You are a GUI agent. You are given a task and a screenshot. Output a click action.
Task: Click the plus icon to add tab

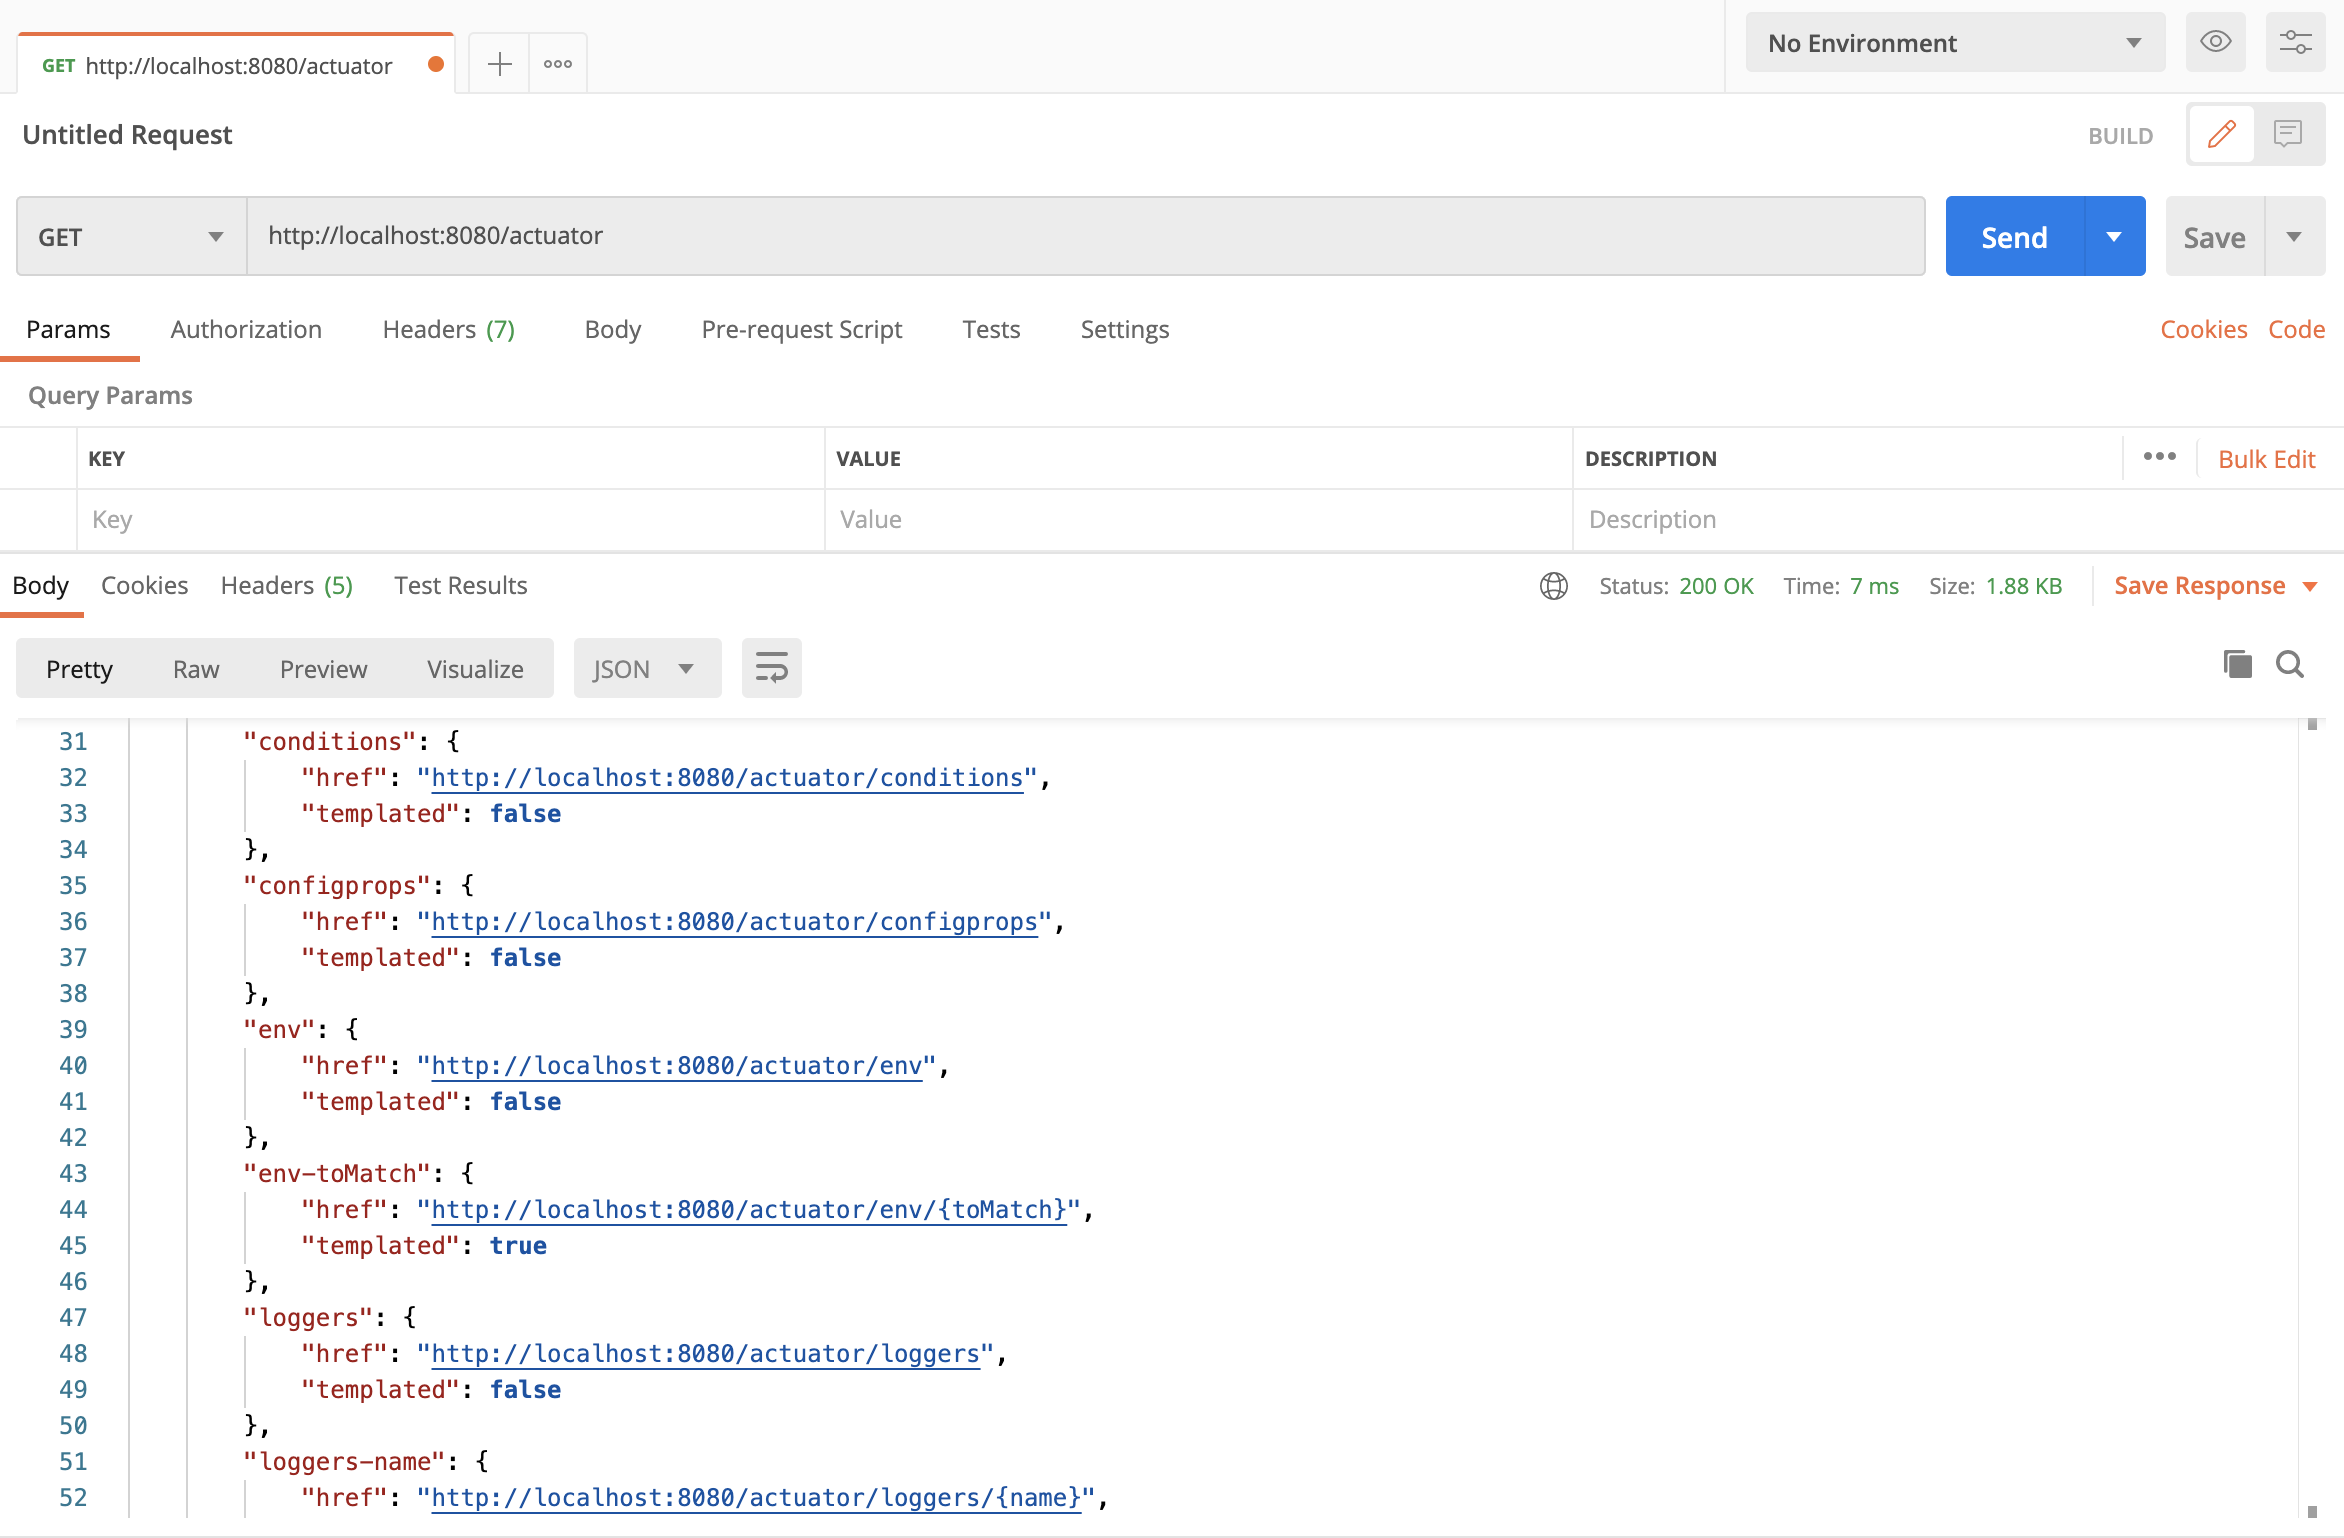click(499, 64)
